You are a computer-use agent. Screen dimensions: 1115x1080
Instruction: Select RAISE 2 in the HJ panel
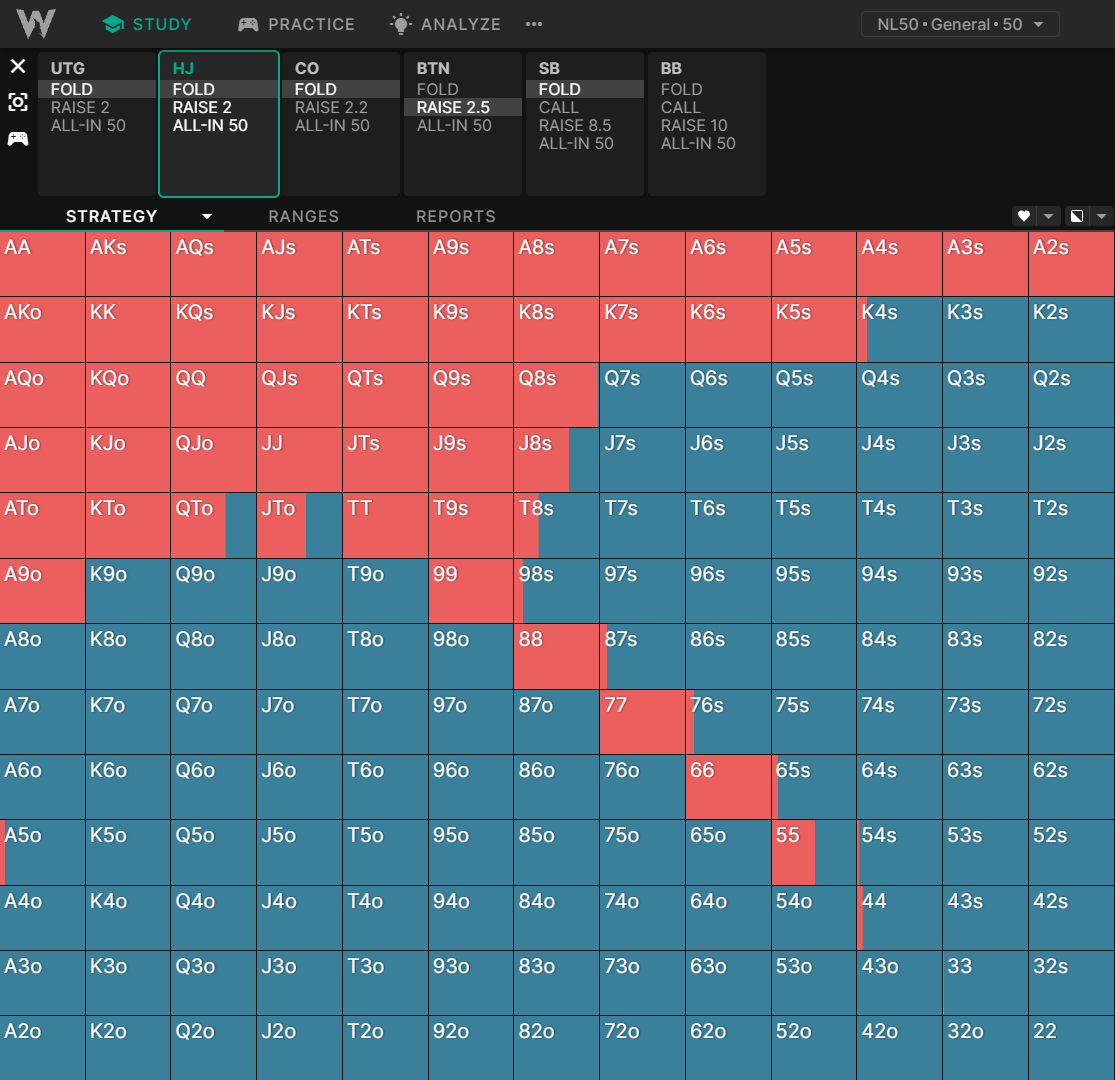click(202, 108)
